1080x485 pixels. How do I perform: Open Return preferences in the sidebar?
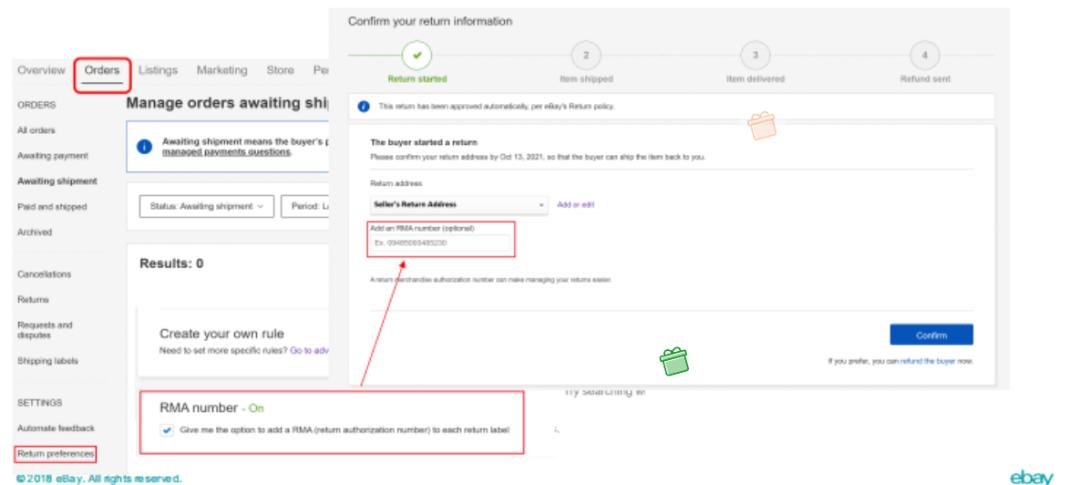[x=55, y=454]
